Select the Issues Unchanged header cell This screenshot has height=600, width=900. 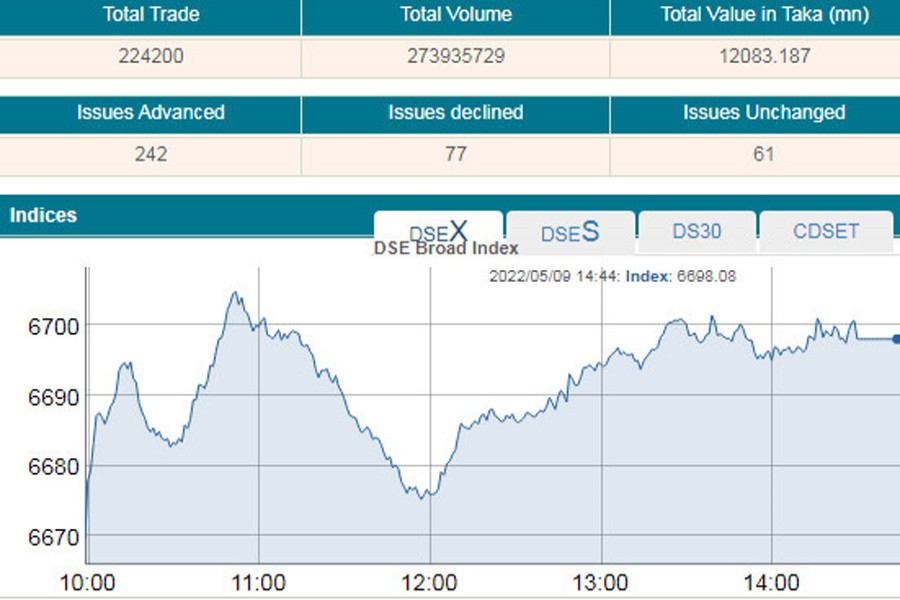tap(764, 113)
